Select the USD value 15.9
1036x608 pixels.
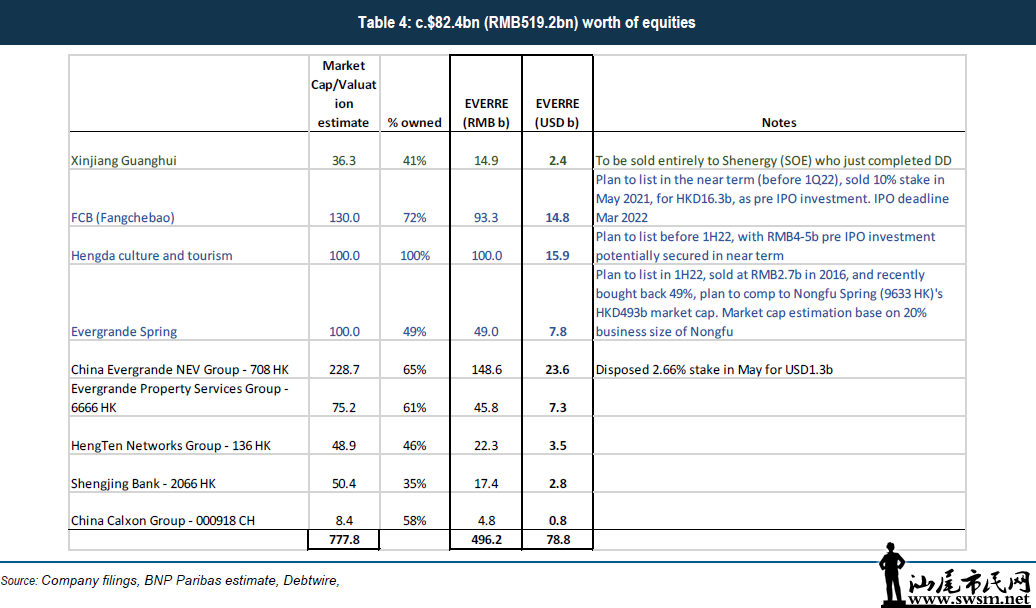pyautogui.click(x=558, y=256)
